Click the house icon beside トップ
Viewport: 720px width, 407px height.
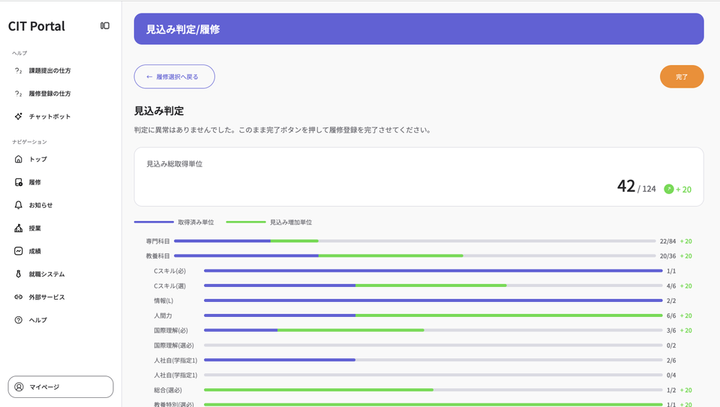click(x=18, y=159)
